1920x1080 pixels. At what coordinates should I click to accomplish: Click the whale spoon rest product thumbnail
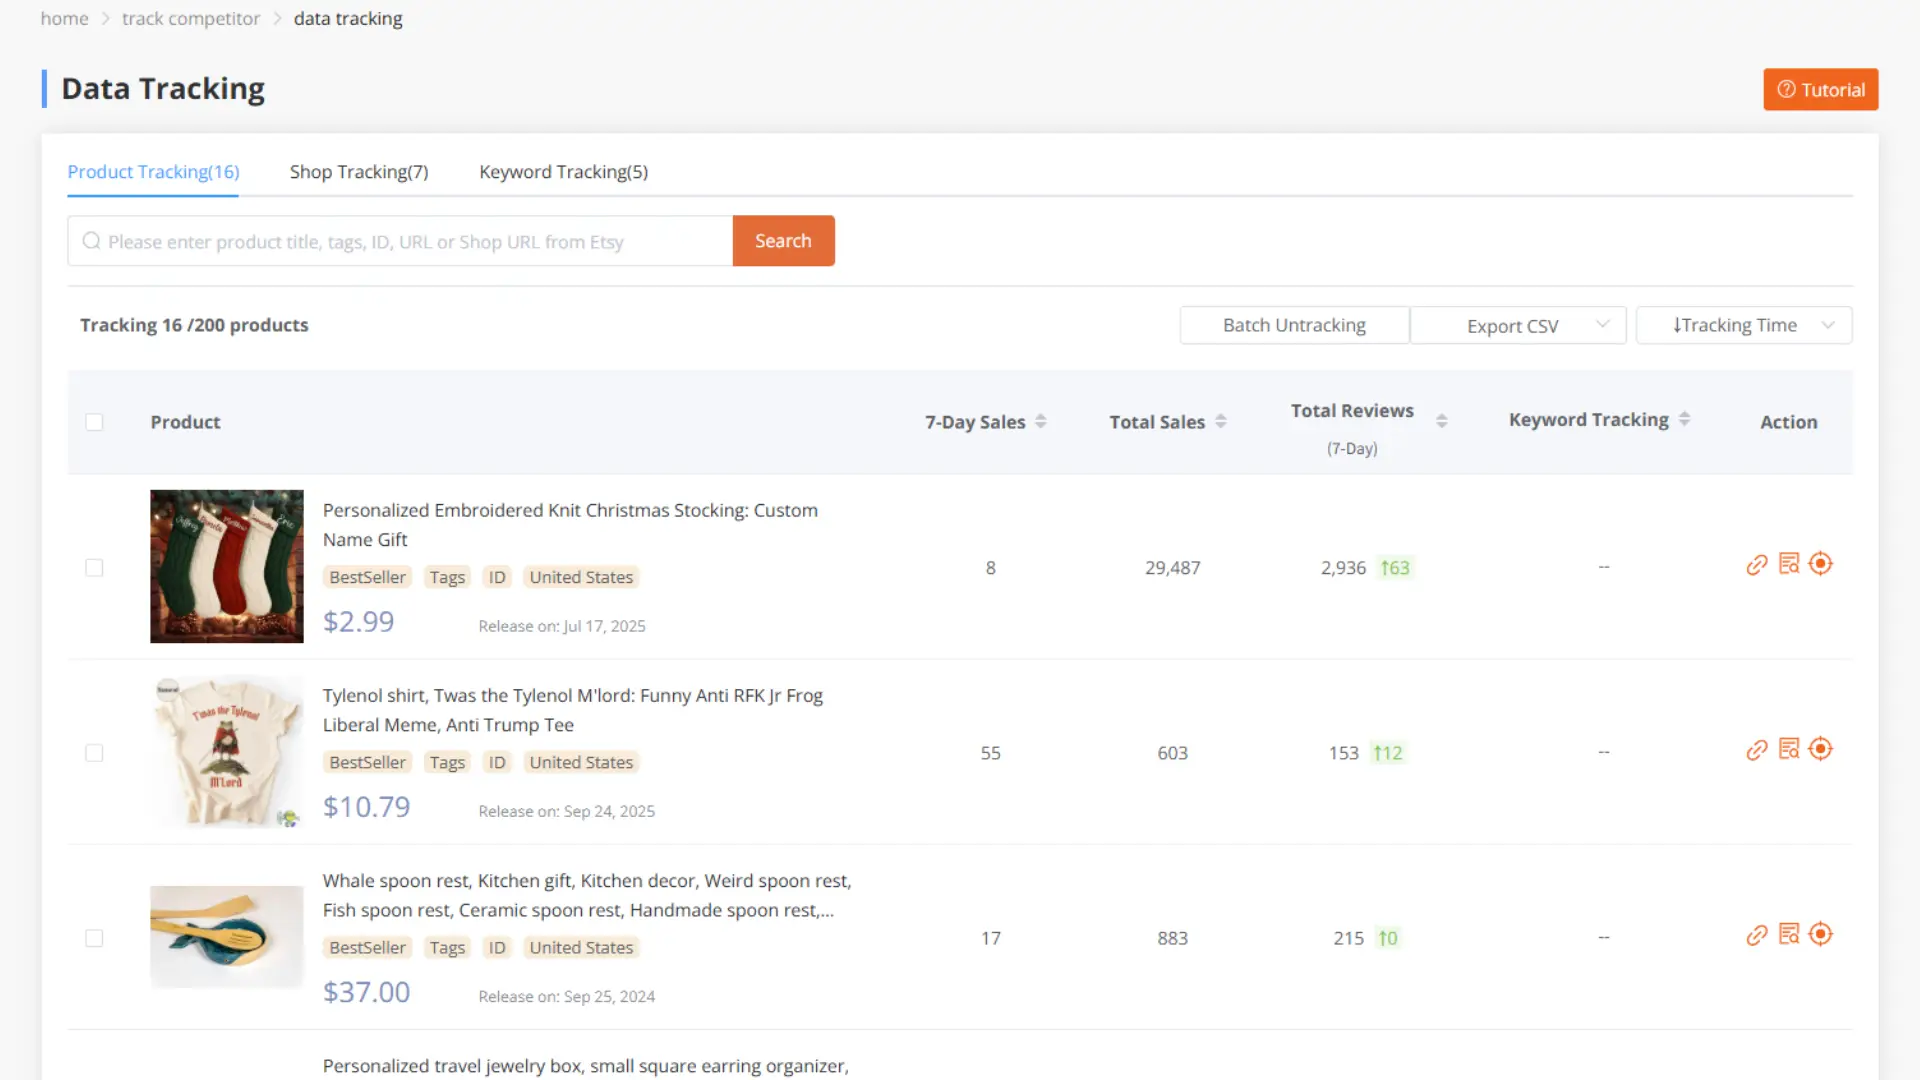[x=226, y=936]
